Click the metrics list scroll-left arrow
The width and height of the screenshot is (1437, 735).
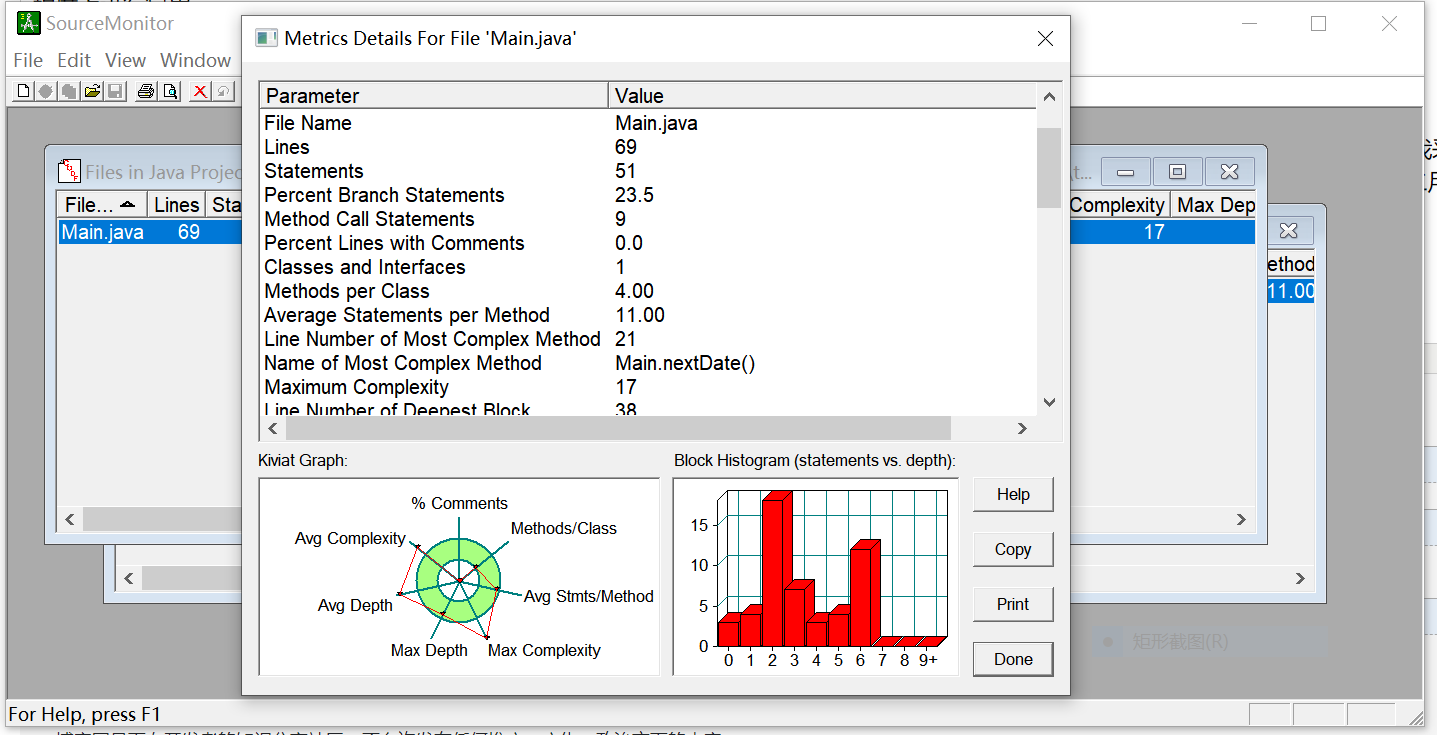[x=273, y=428]
